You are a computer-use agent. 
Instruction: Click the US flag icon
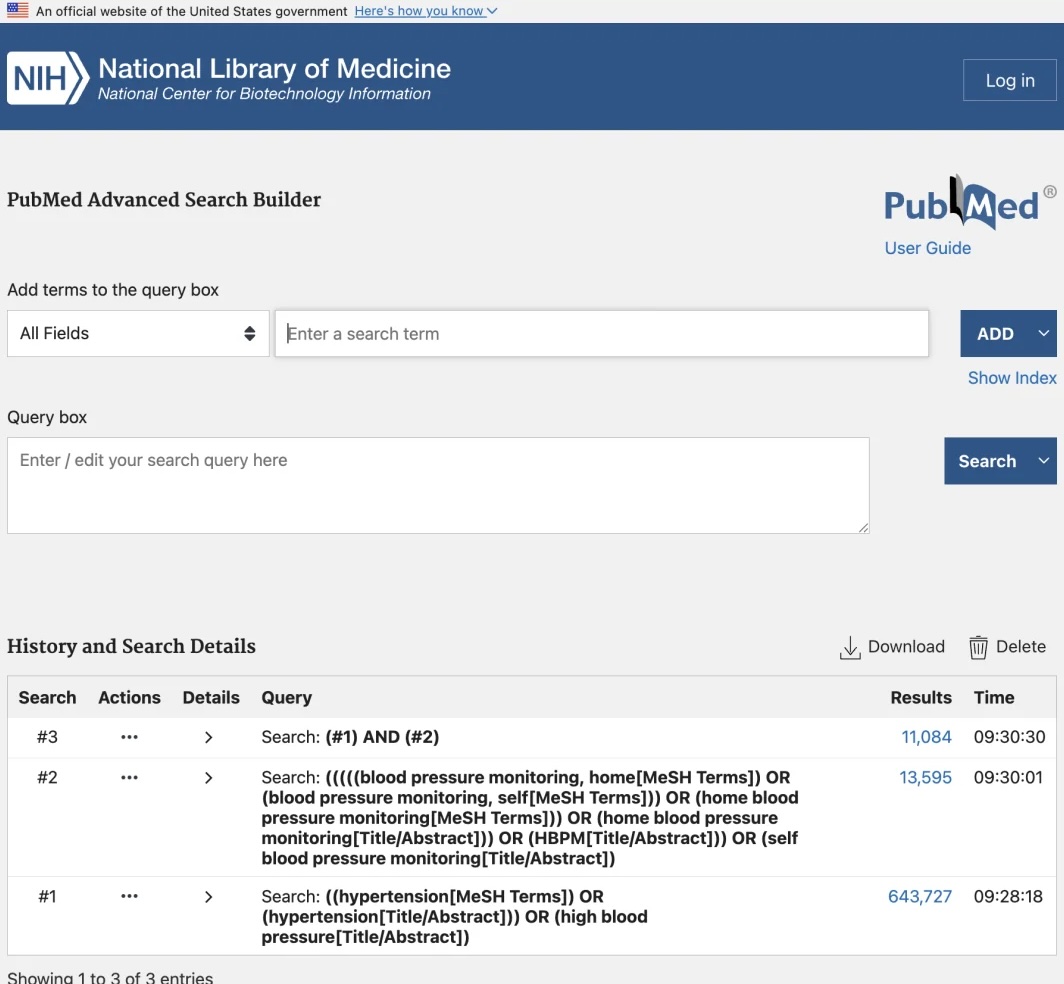tap(18, 10)
